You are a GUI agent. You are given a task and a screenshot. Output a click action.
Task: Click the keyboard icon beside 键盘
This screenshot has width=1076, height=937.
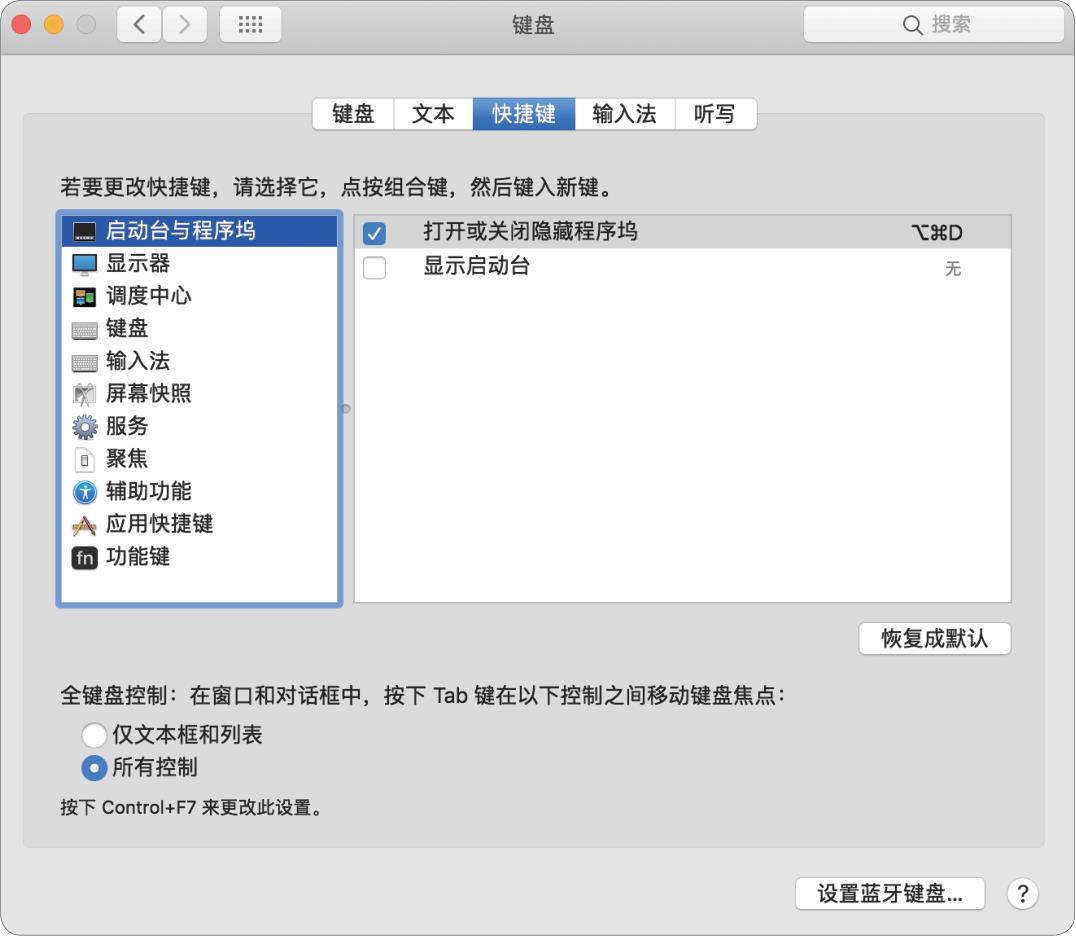(x=84, y=330)
